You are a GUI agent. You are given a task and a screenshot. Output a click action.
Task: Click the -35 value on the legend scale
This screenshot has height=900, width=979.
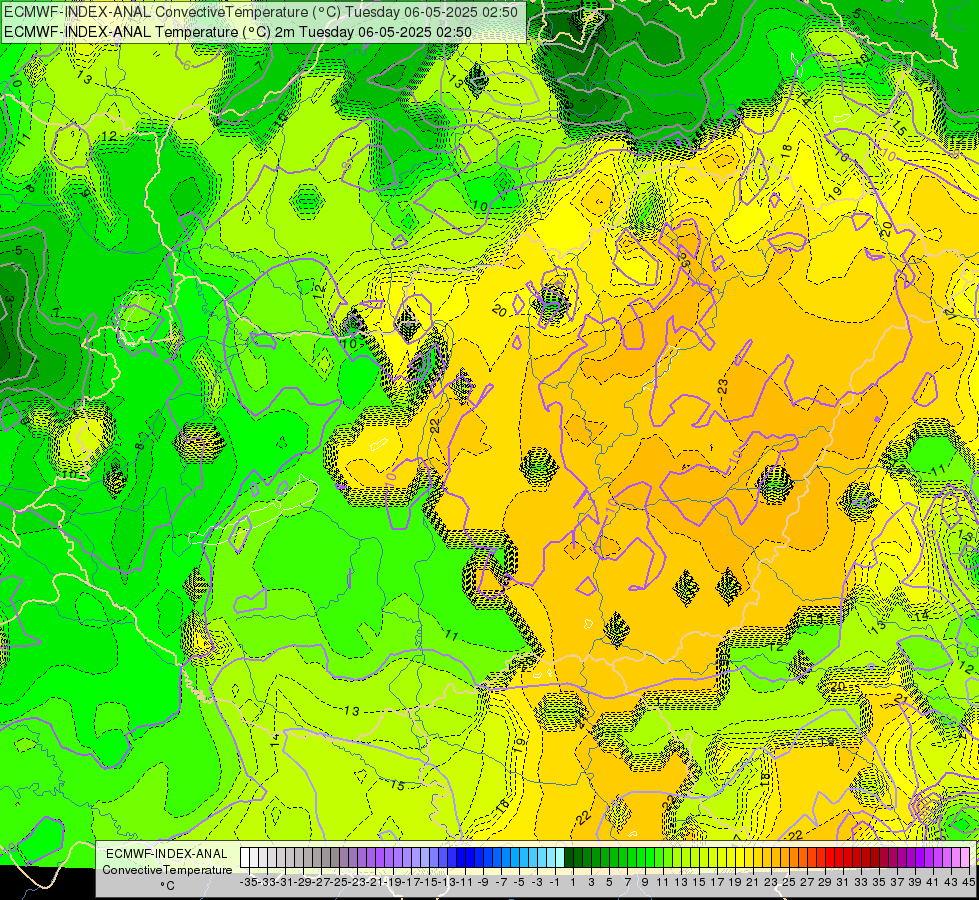tap(248, 882)
